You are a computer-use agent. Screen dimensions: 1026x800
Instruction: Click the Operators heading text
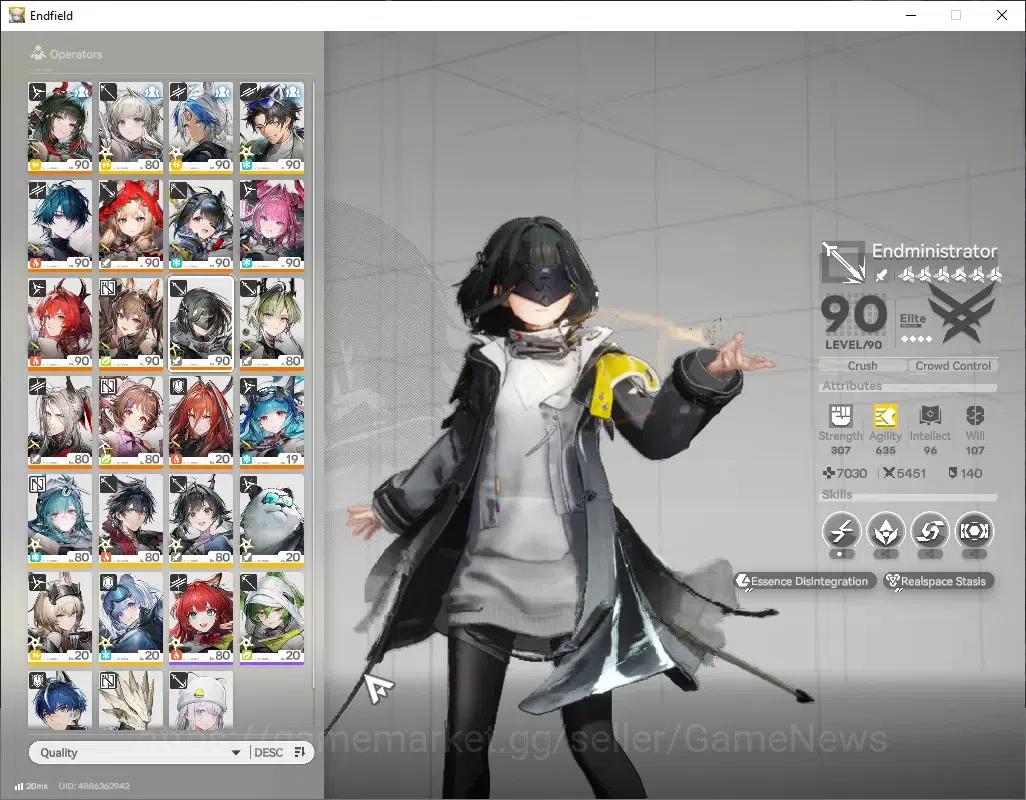[x=76, y=54]
